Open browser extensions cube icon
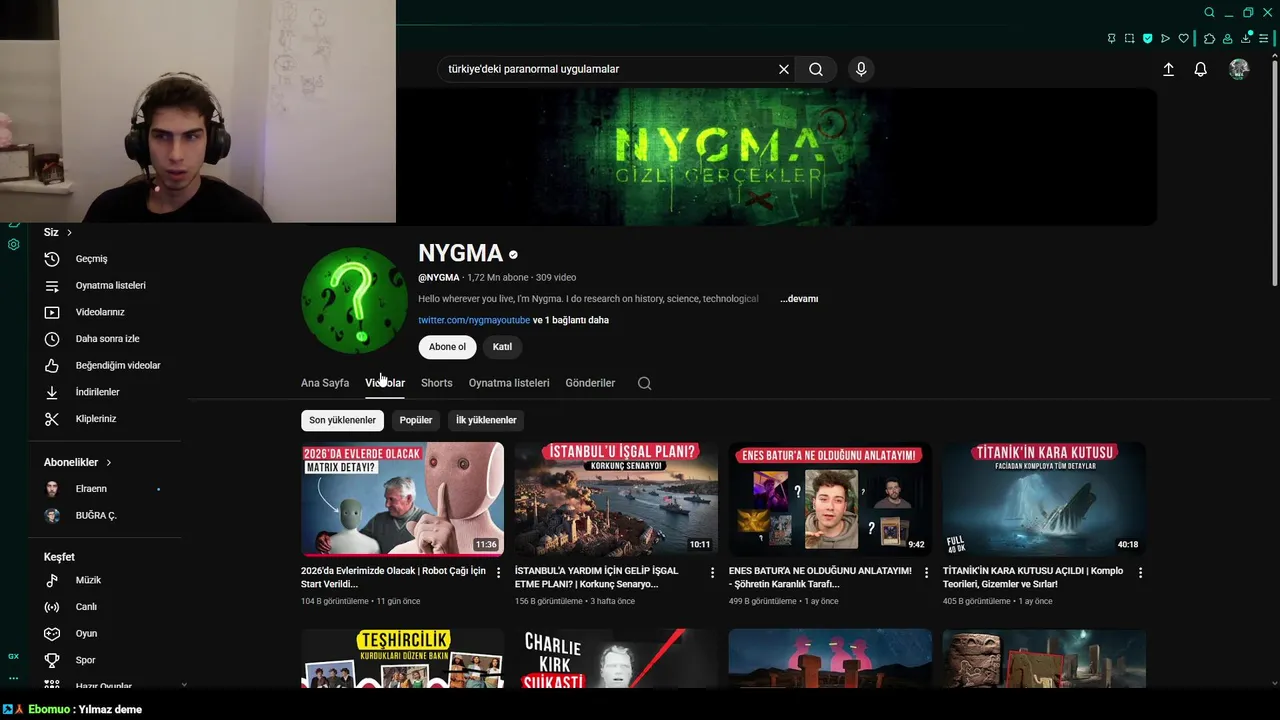 [x=1209, y=38]
